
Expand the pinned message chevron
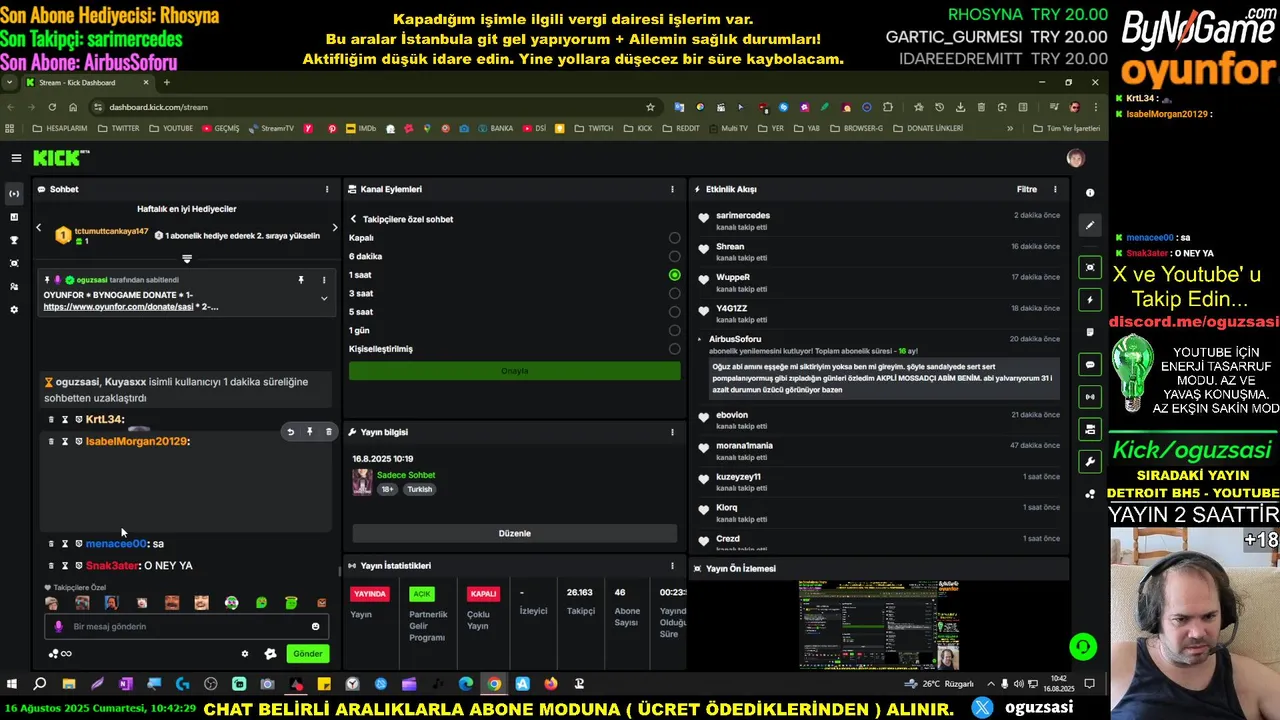point(324,298)
